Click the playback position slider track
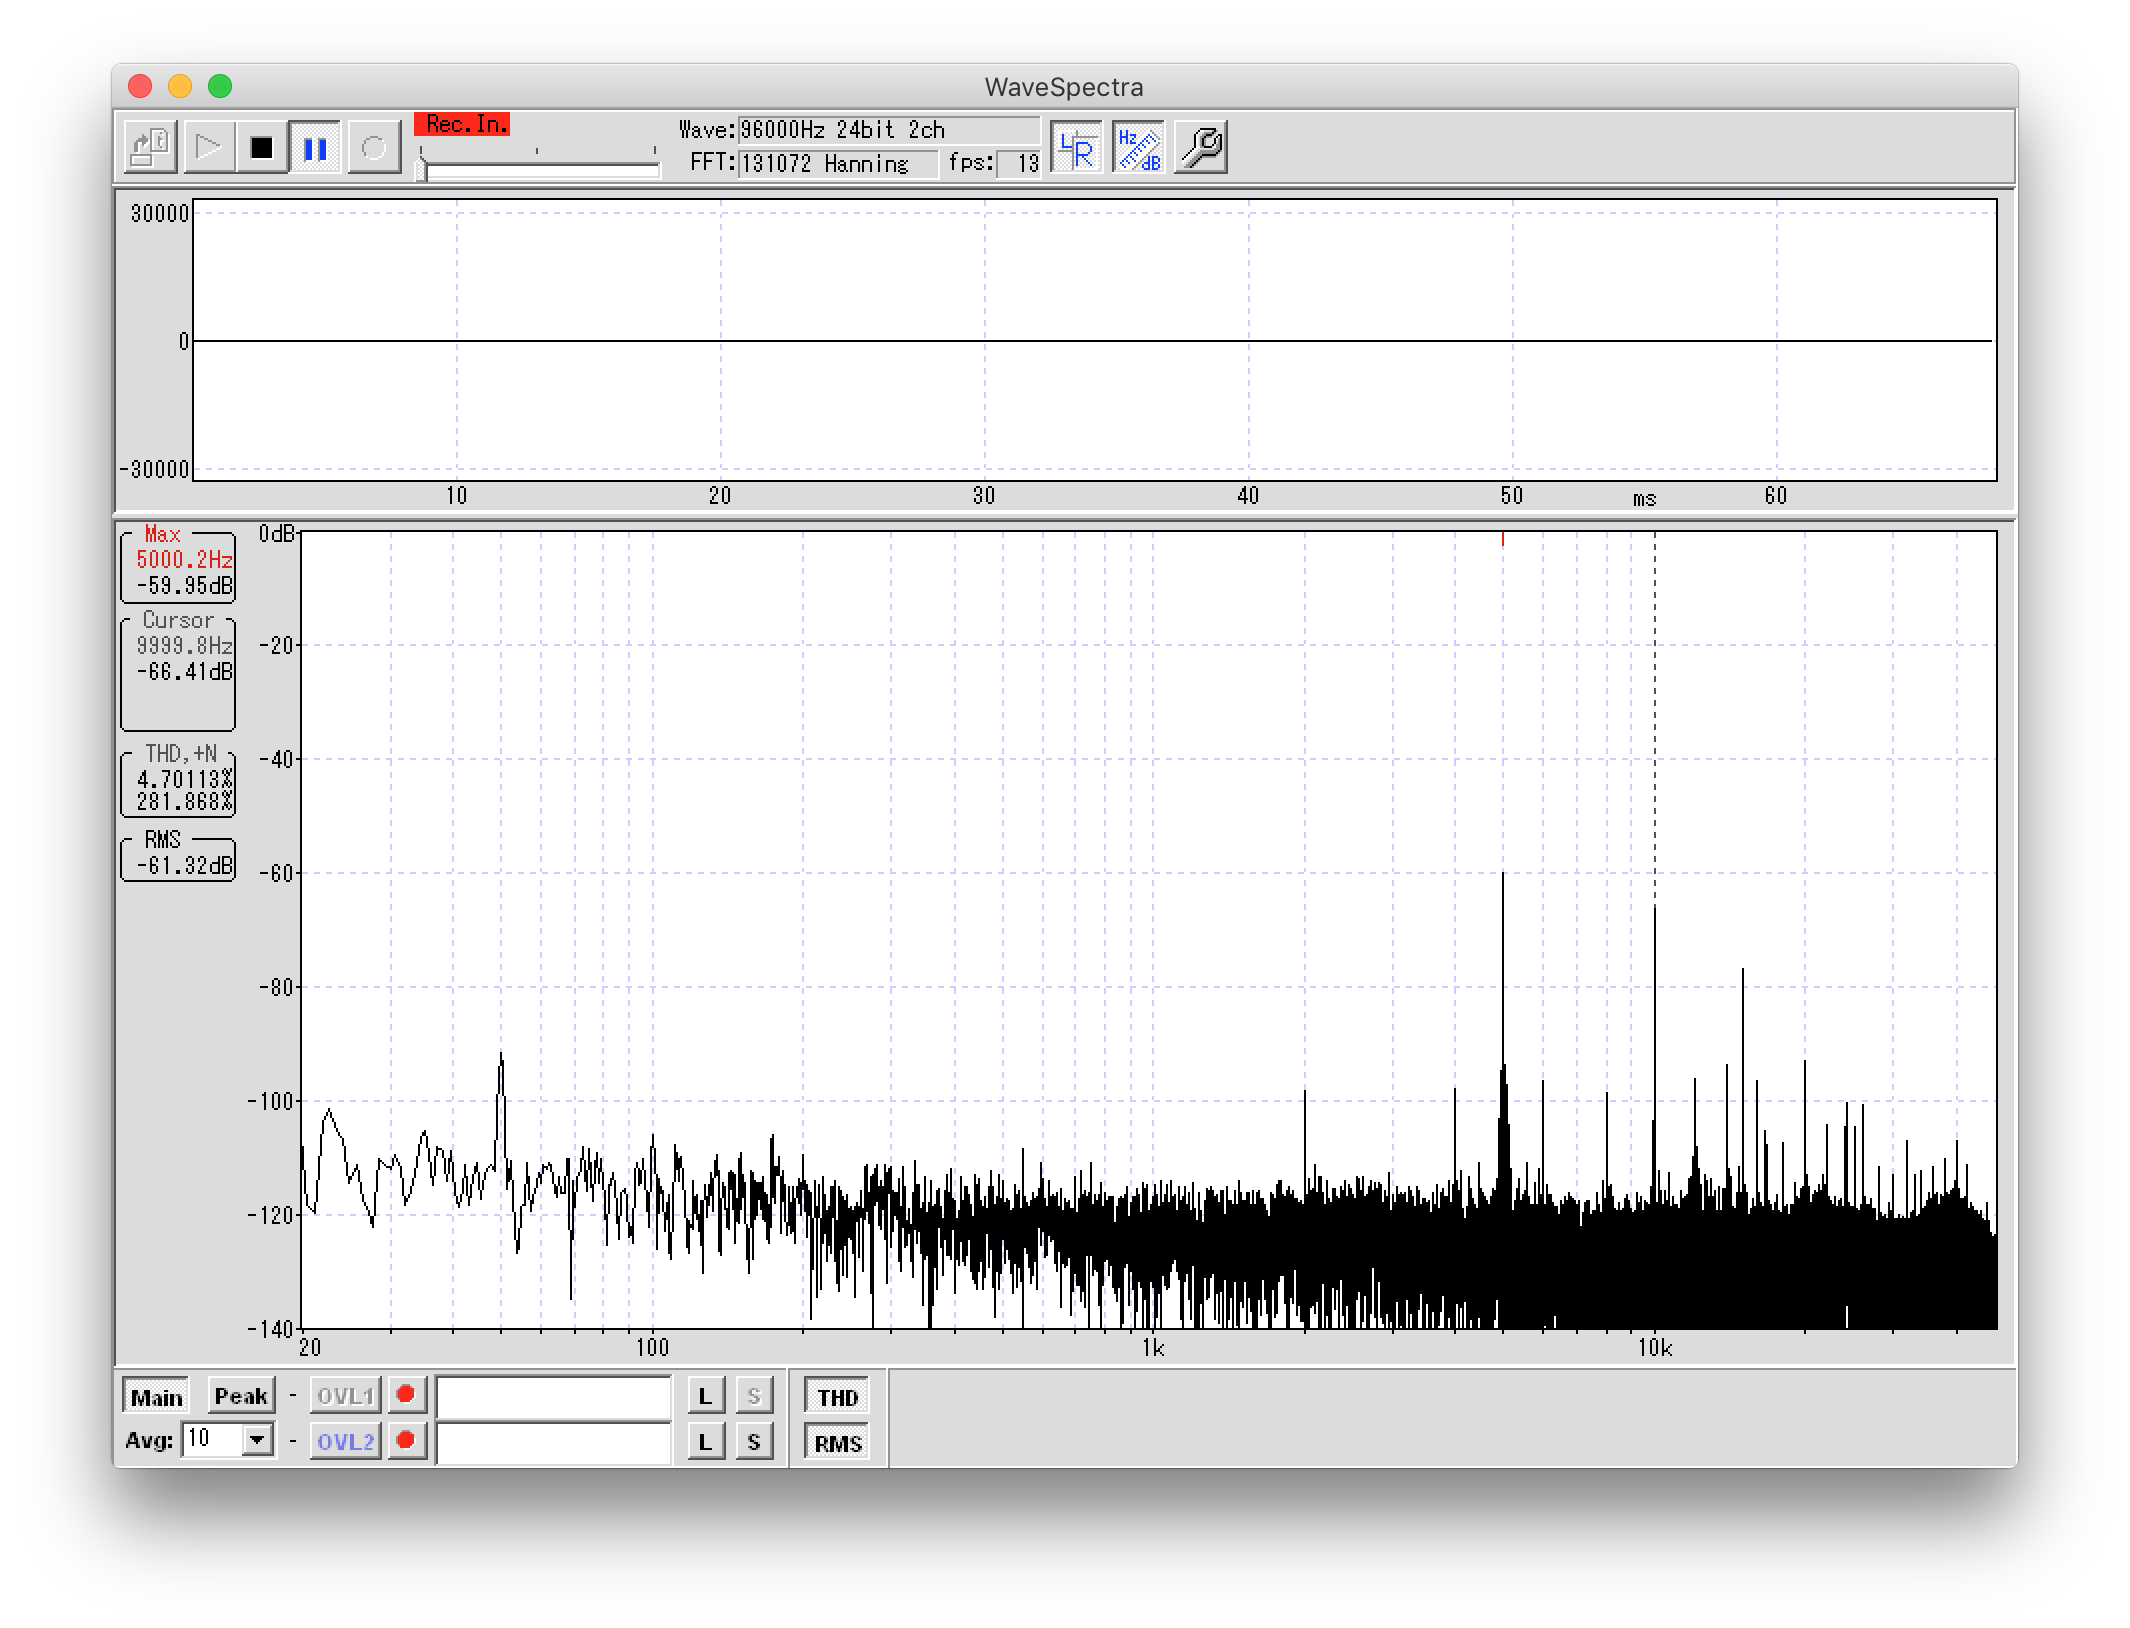 (540, 171)
